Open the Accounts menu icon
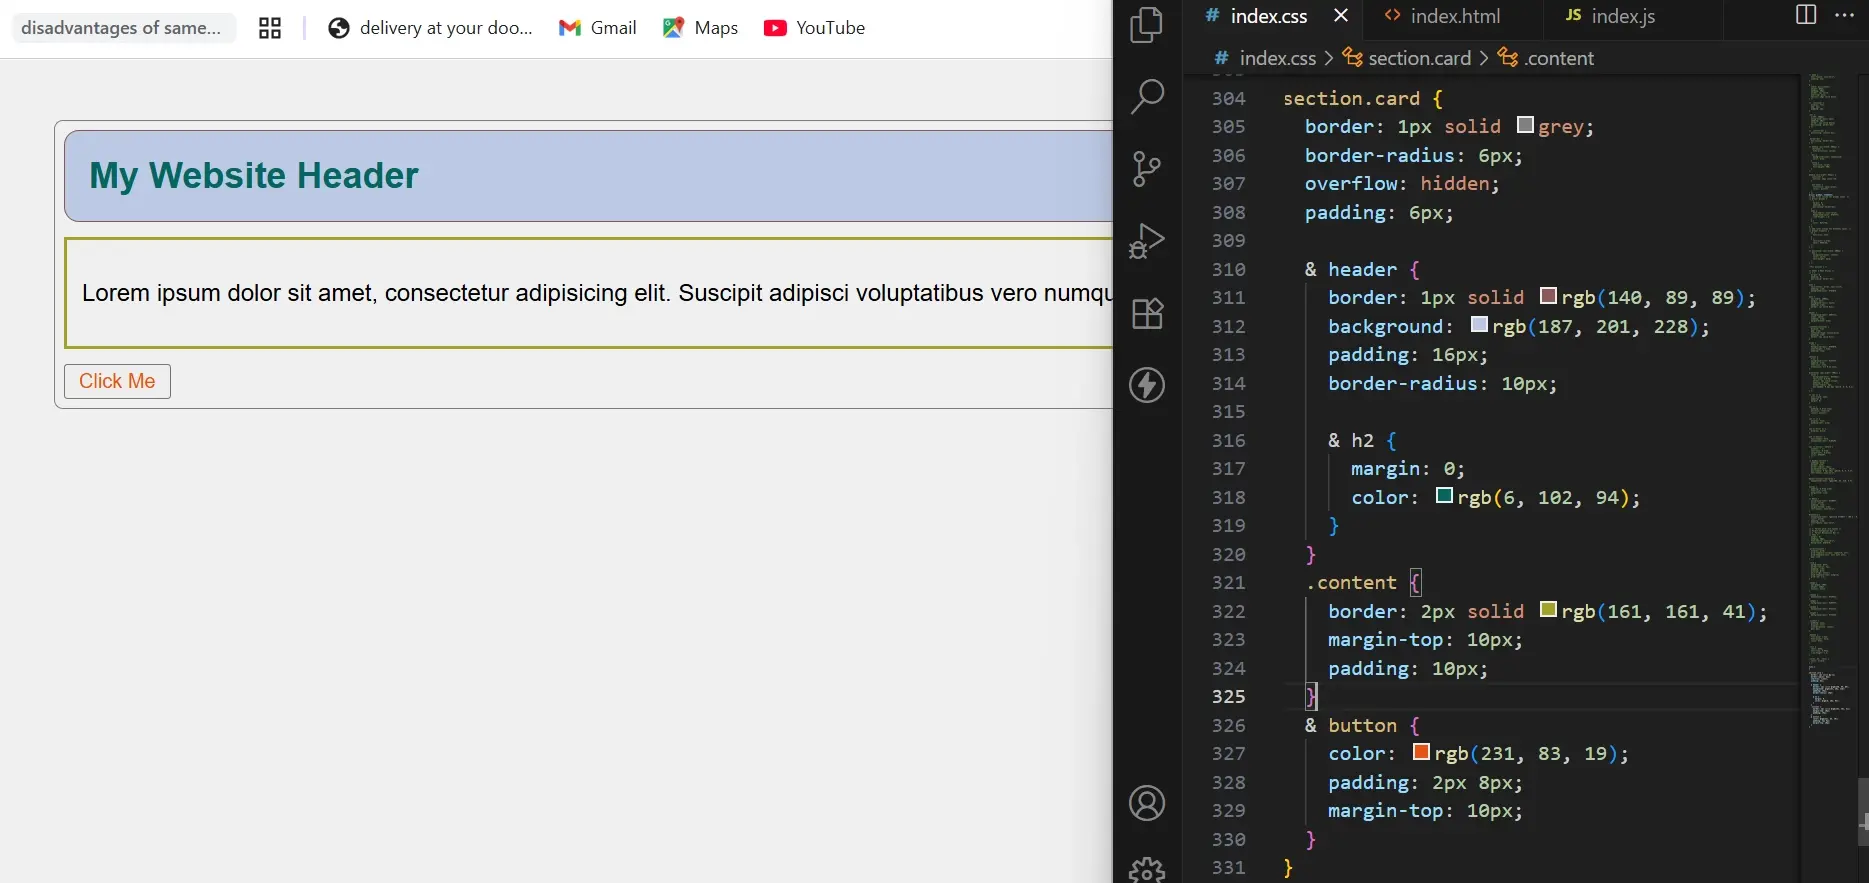The image size is (1869, 883). tap(1147, 803)
